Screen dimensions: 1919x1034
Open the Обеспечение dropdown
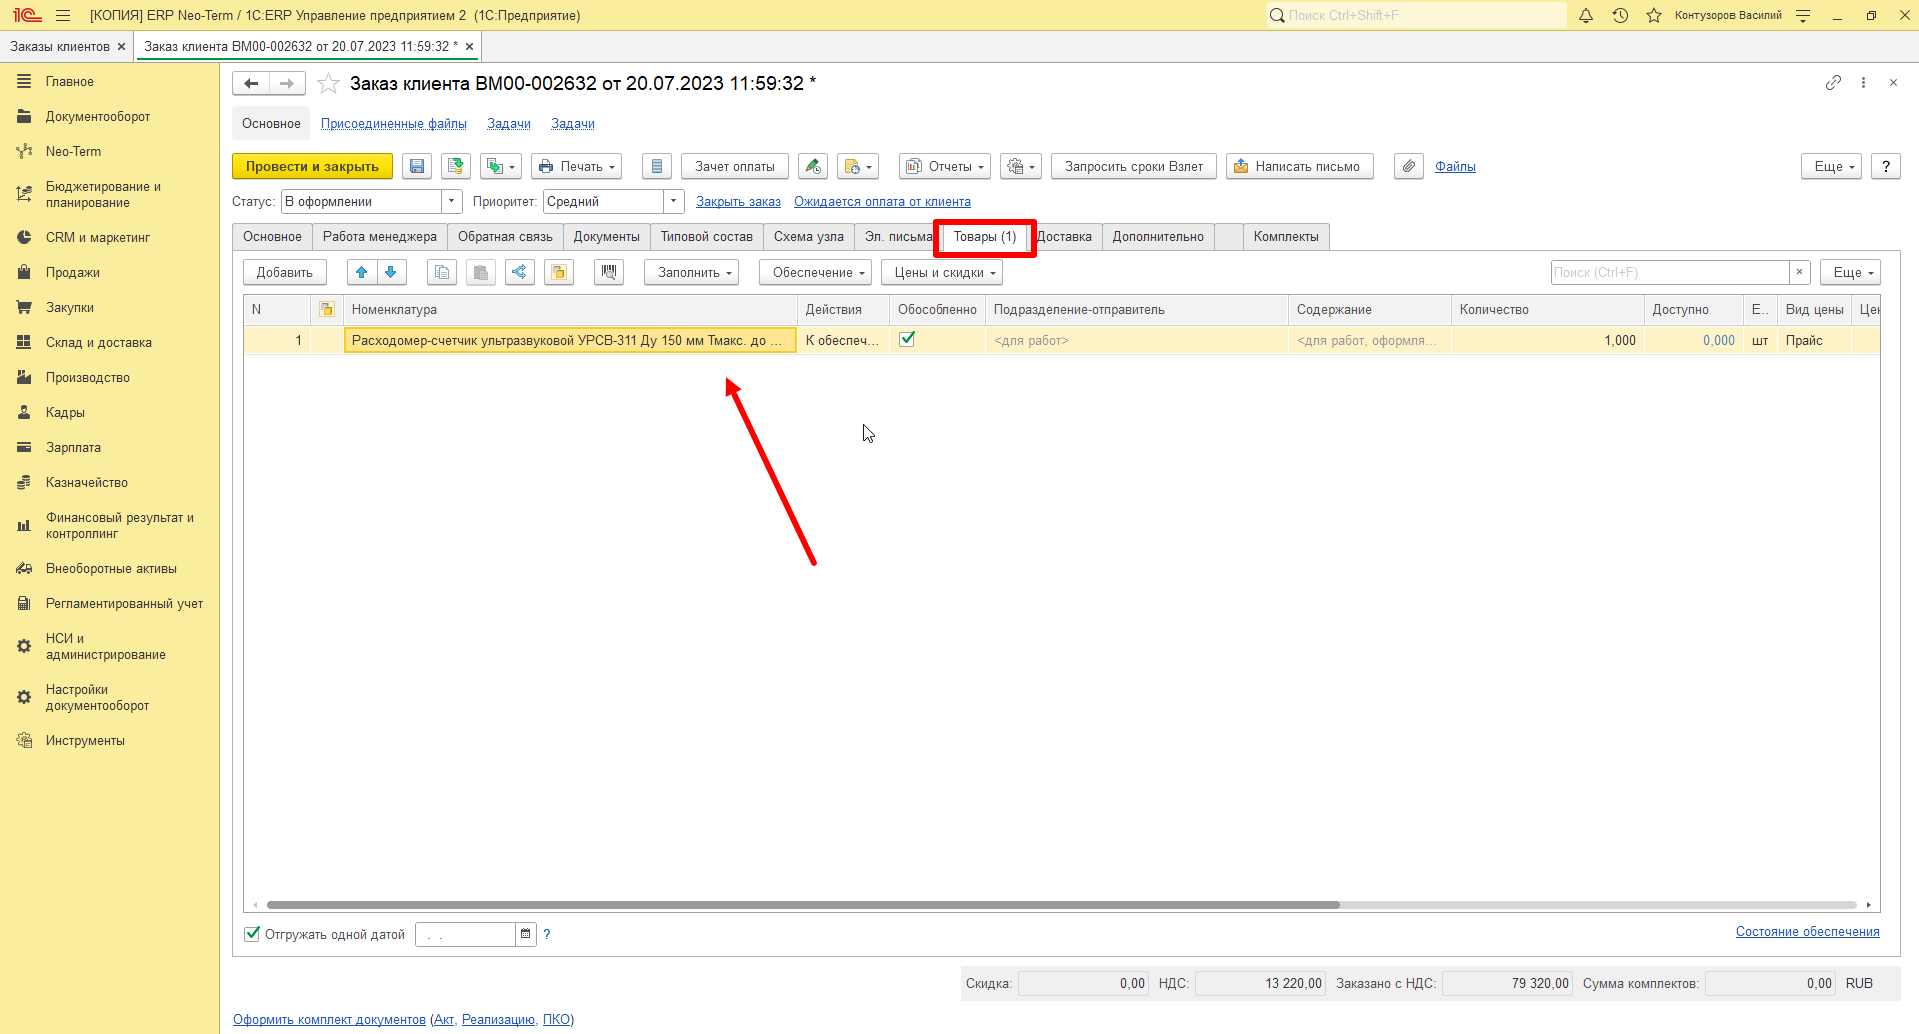[x=815, y=272]
